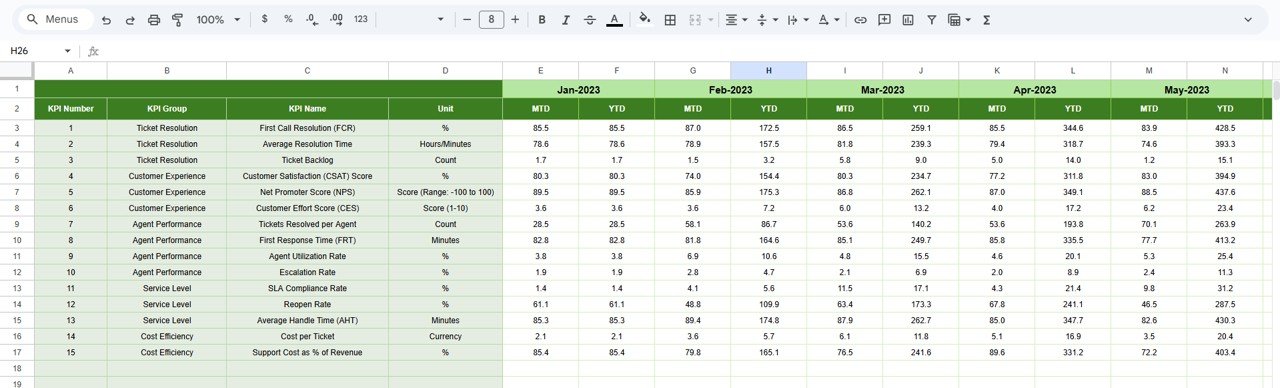Image resolution: width=1280 pixels, height=388 pixels.
Task: Click the Redo arrow icon
Action: tap(130, 19)
